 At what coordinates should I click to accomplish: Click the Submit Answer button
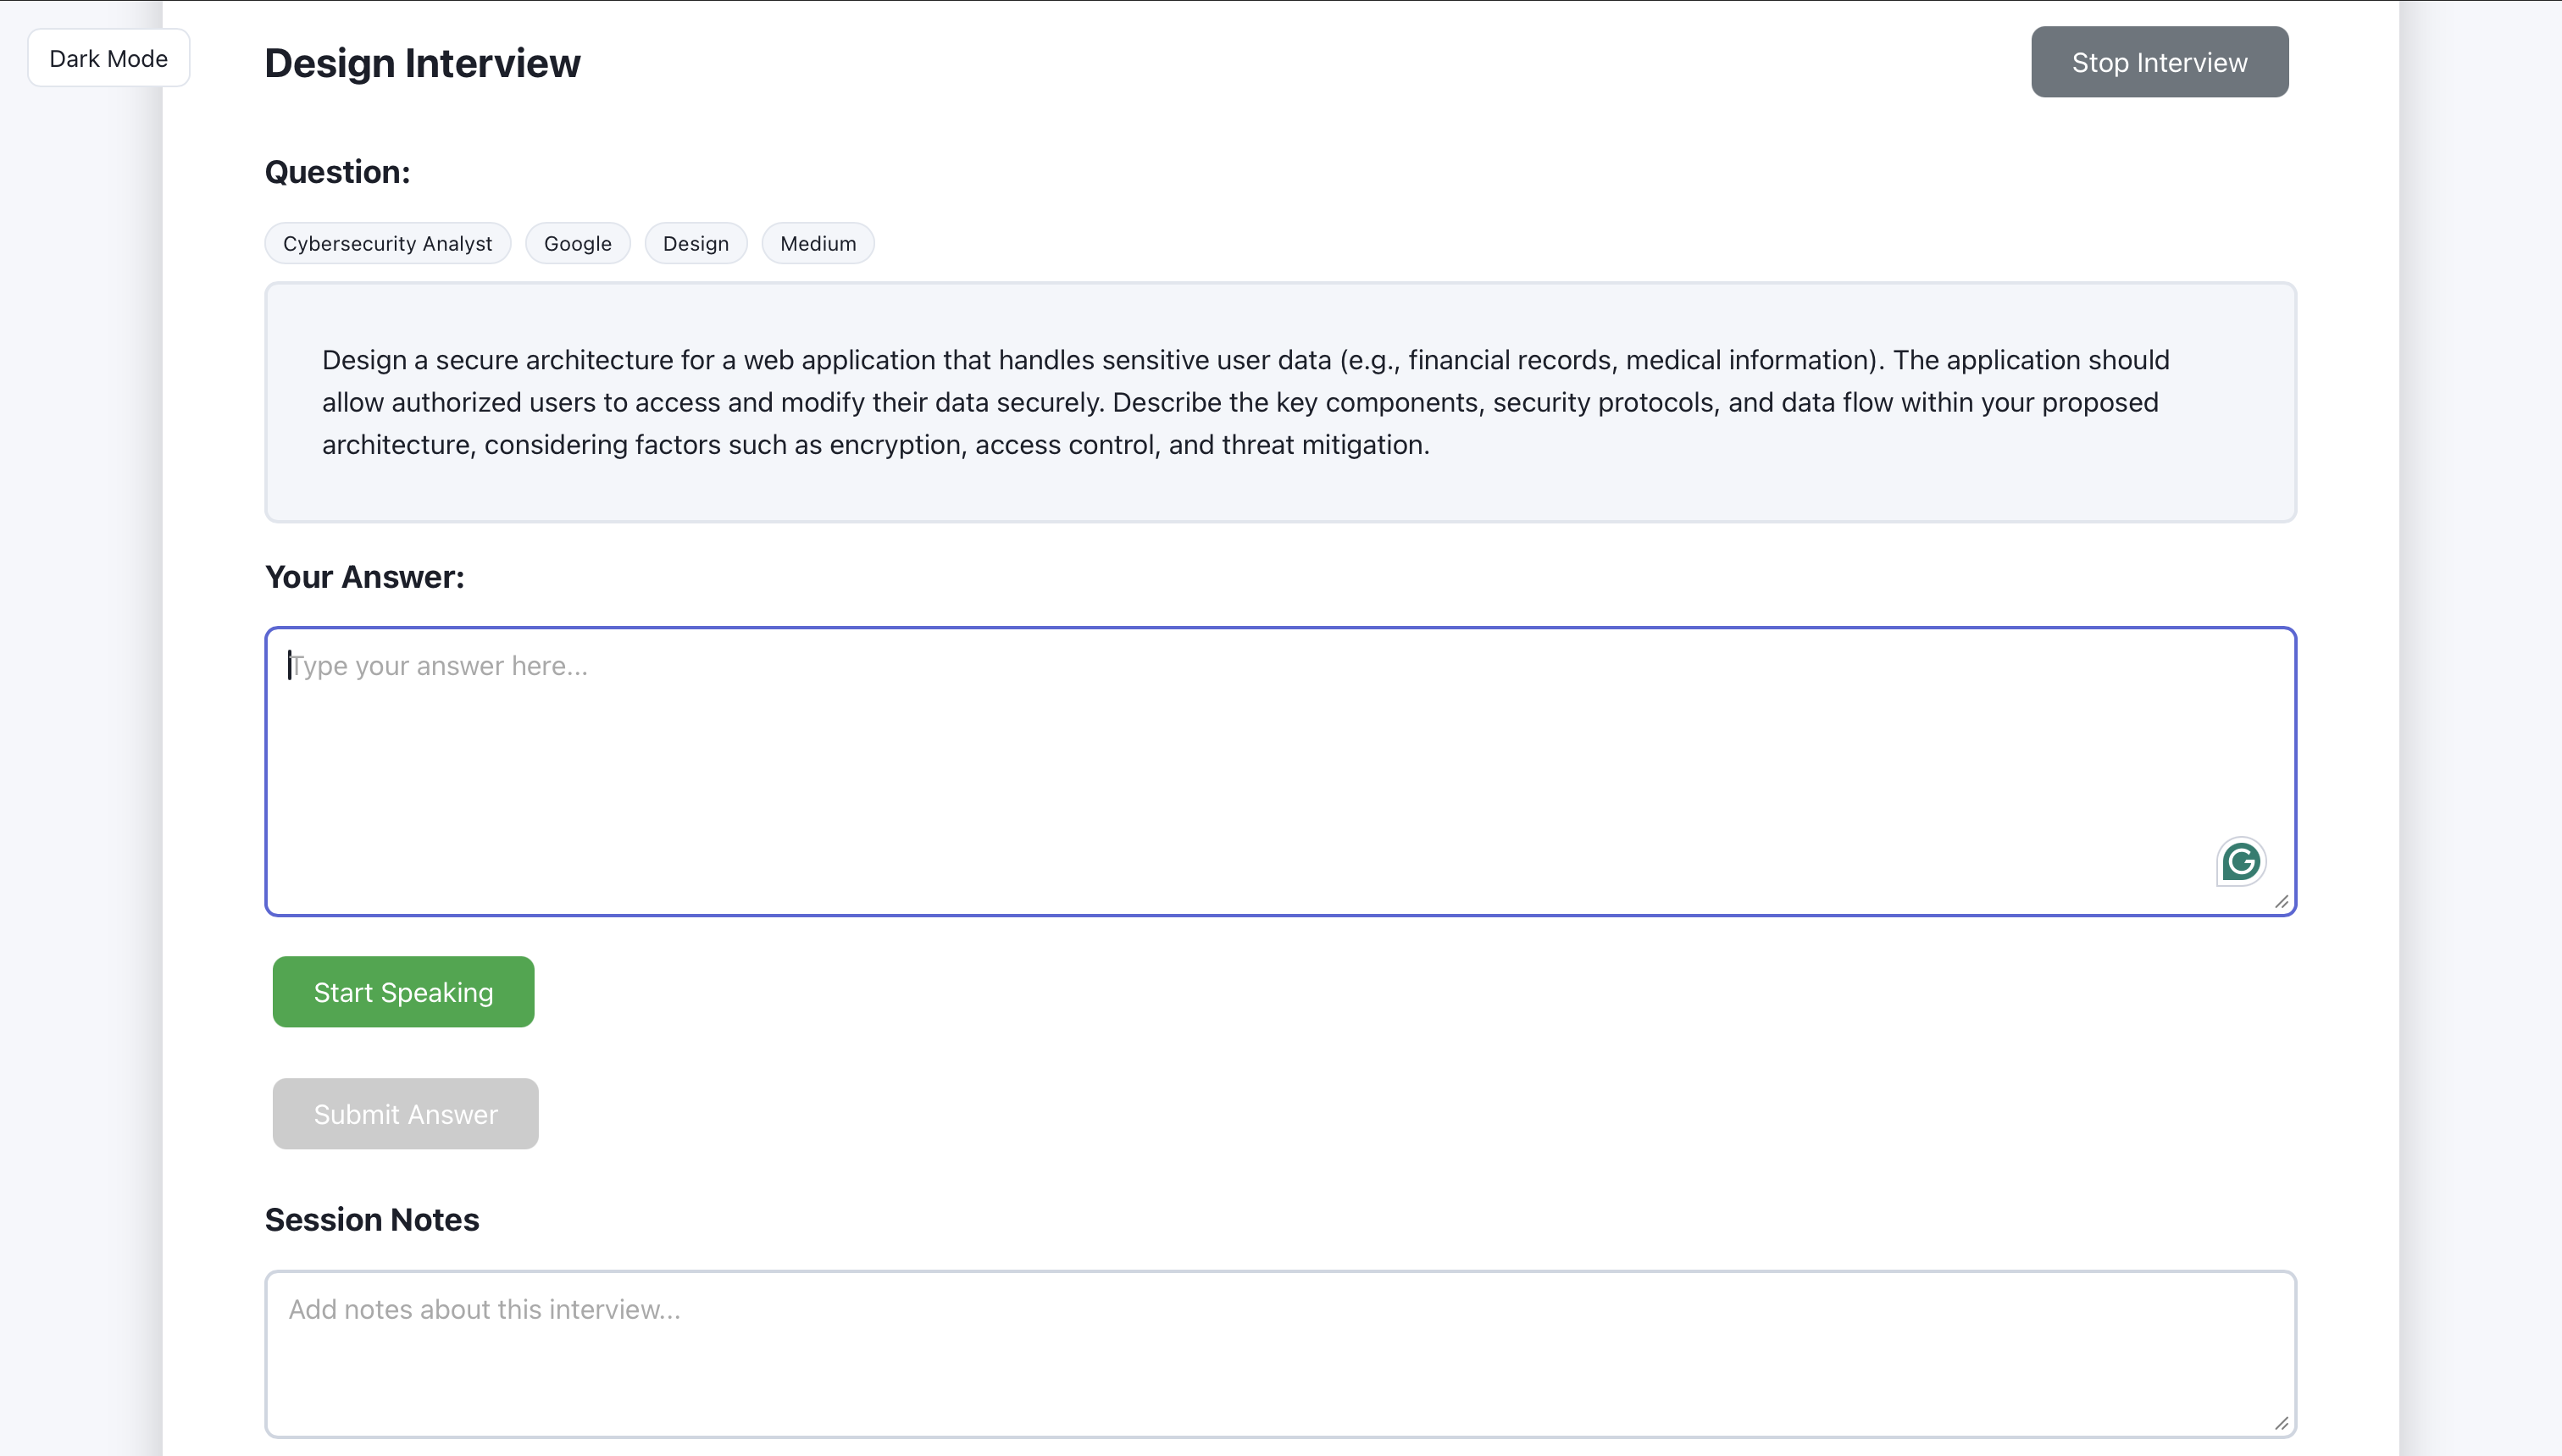[405, 1114]
